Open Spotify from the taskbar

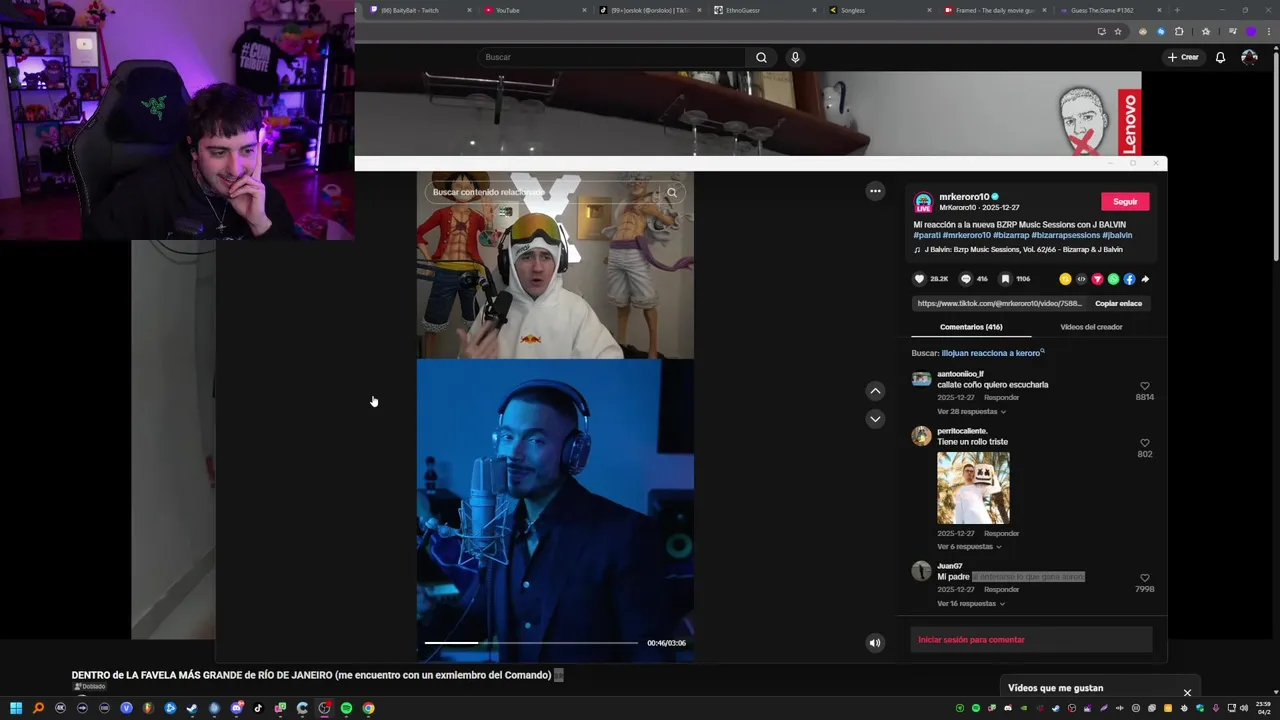(346, 708)
